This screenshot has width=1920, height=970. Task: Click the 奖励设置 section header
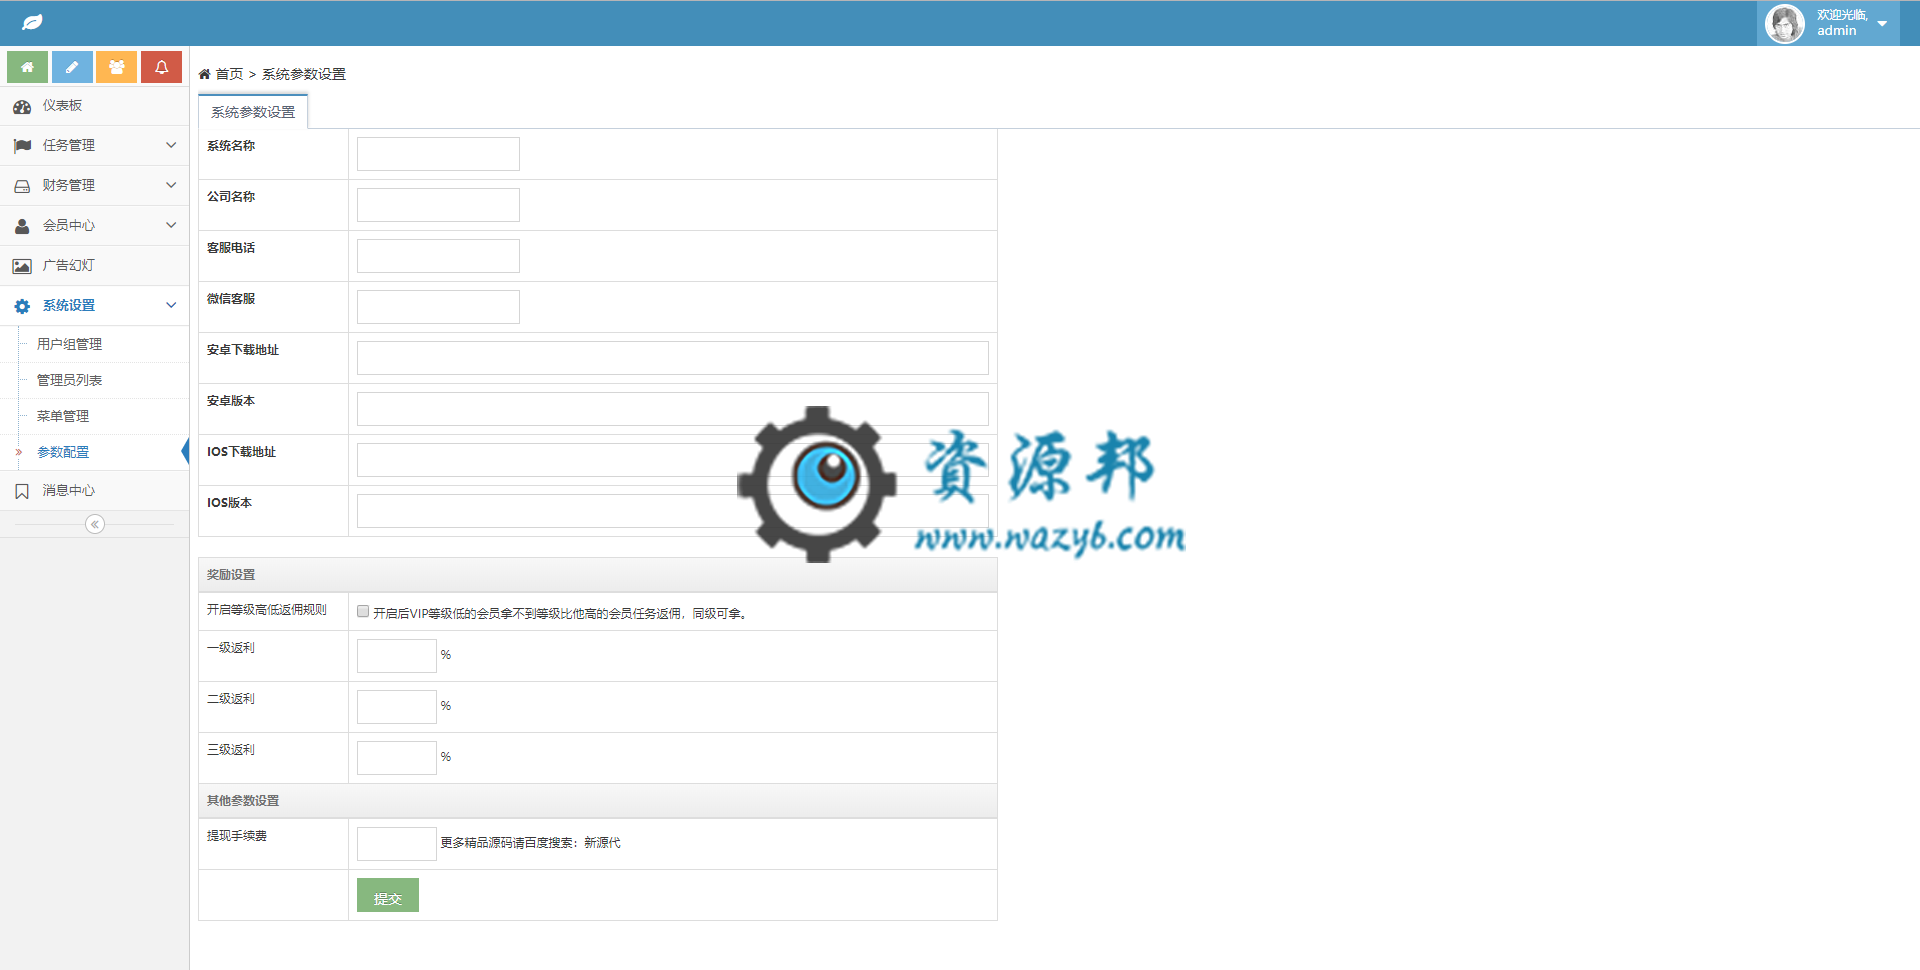coord(598,575)
